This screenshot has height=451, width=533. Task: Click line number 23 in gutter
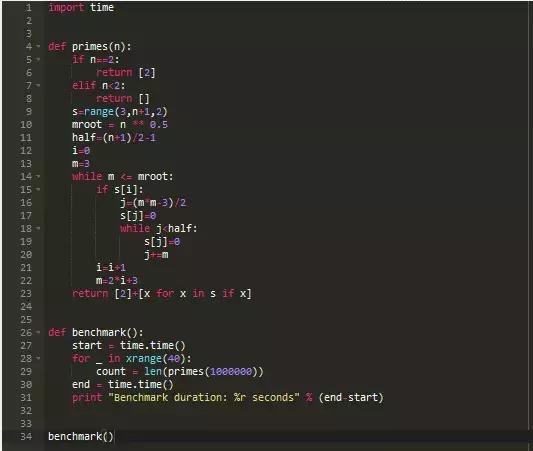(26, 294)
